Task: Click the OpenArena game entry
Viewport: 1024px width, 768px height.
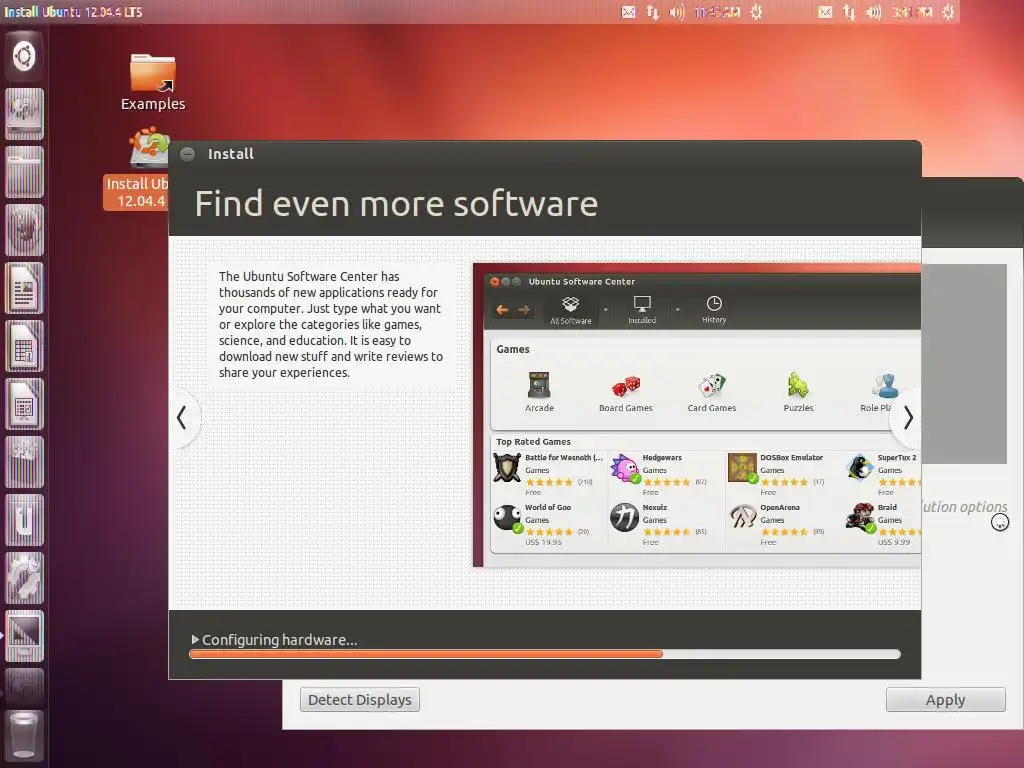Action: 777,524
